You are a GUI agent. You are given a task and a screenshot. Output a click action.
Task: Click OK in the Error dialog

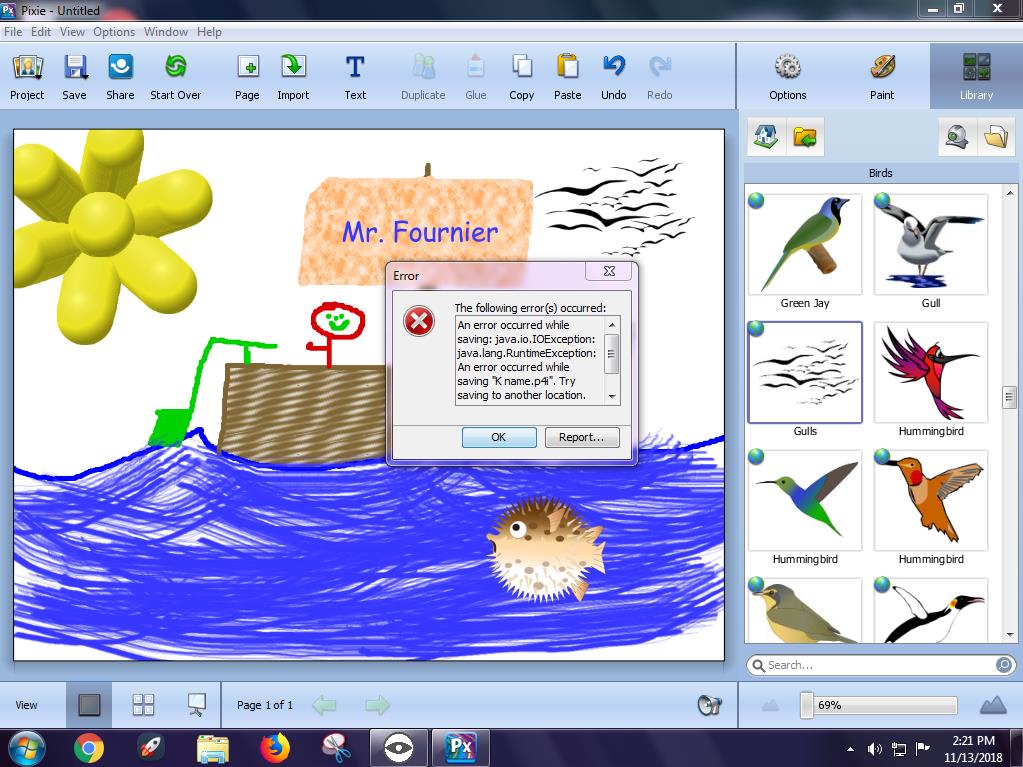[499, 437]
